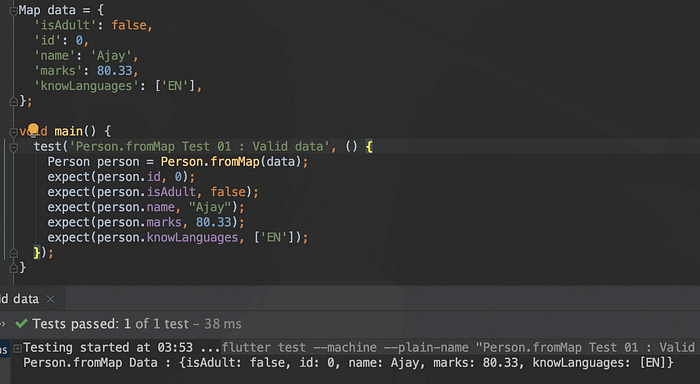
Task: Select the 'id data' run tab
Action: point(20,299)
